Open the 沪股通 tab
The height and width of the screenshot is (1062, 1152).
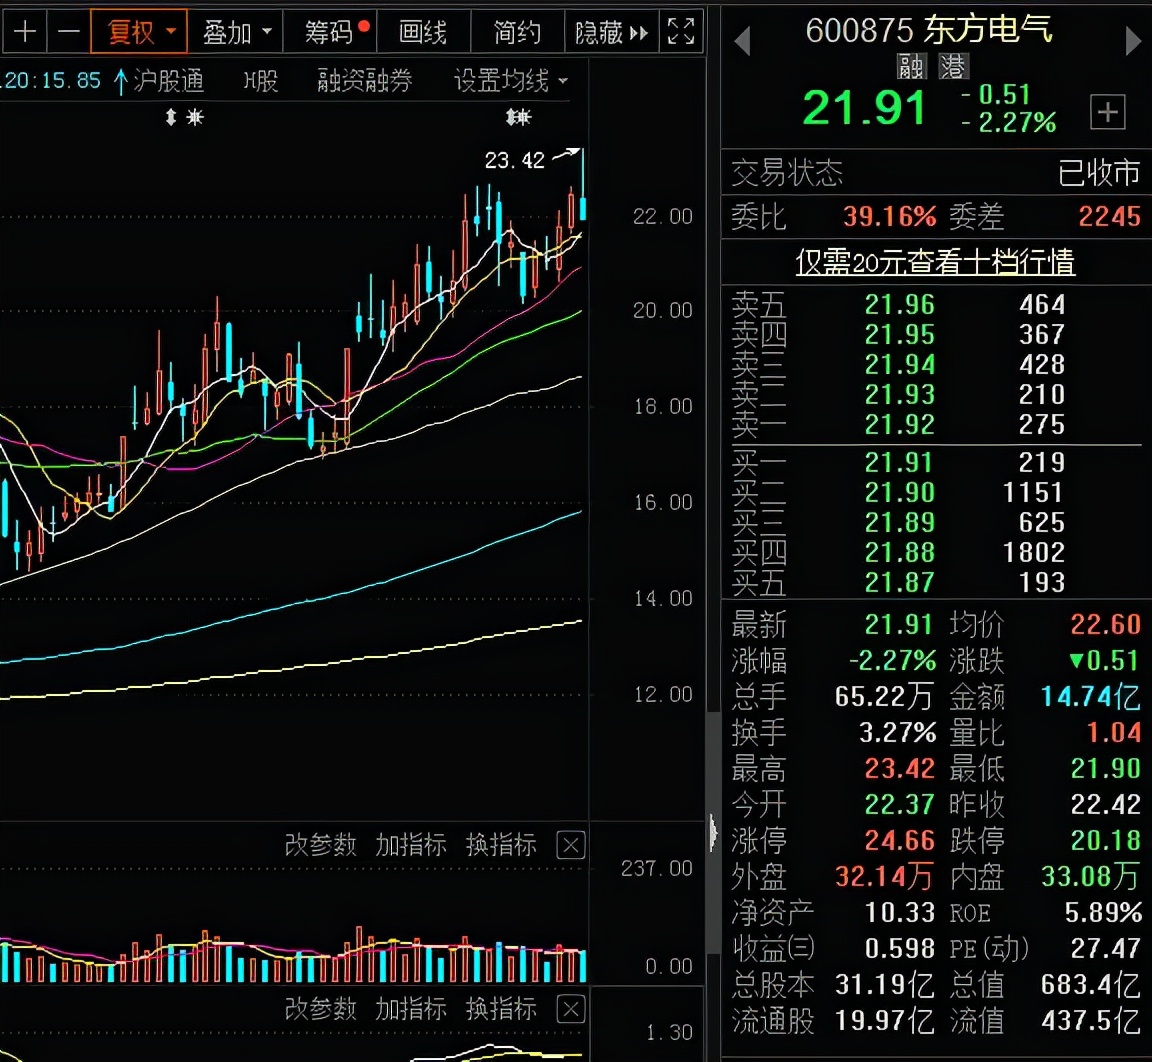168,80
